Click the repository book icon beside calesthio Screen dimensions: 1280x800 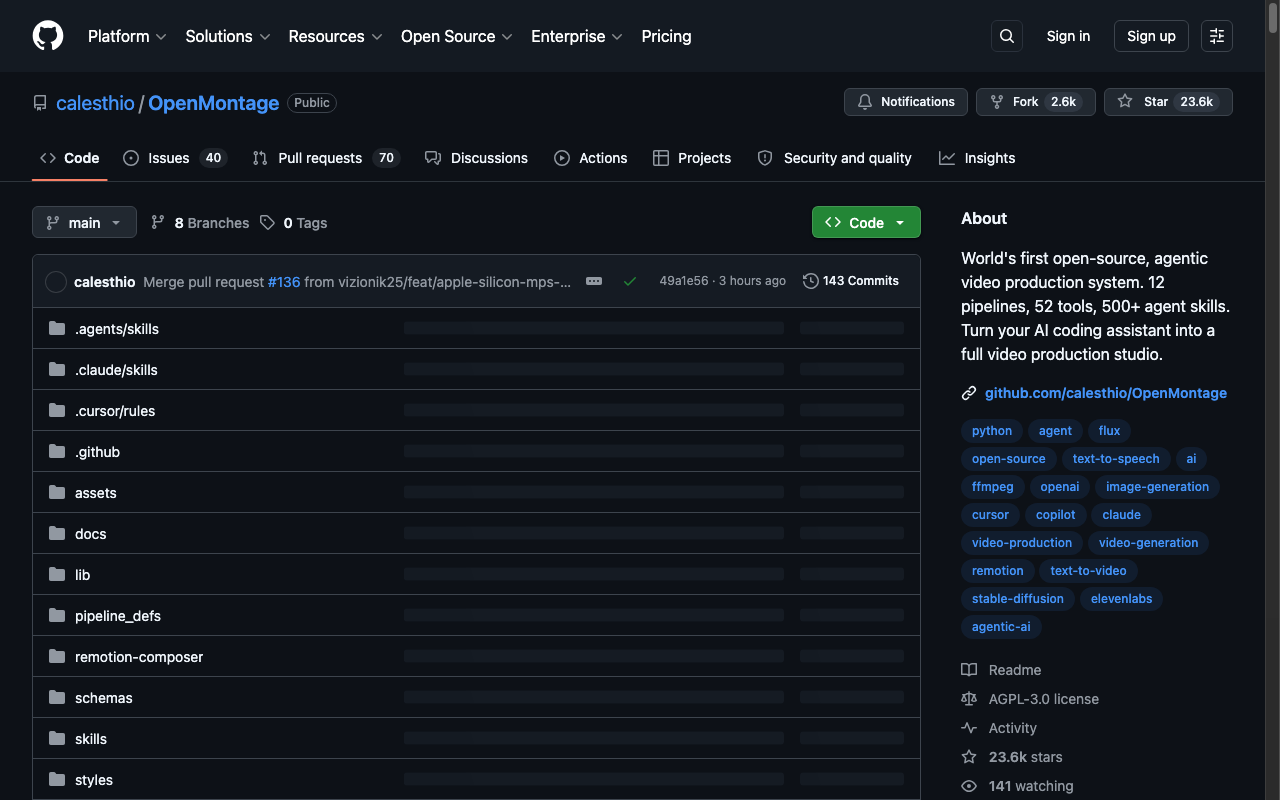(x=40, y=103)
